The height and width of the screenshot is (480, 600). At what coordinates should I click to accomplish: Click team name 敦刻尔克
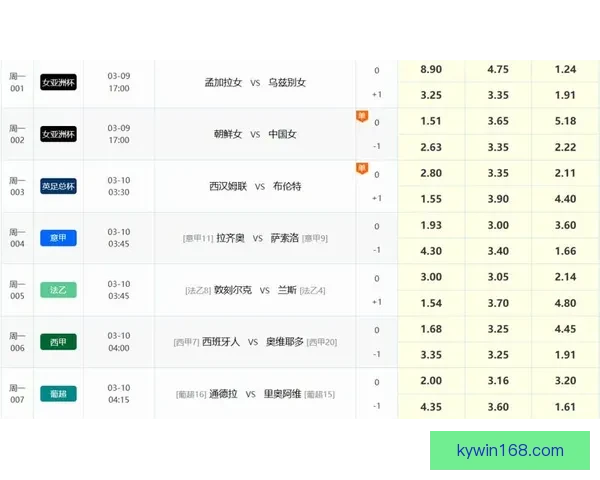(233, 290)
